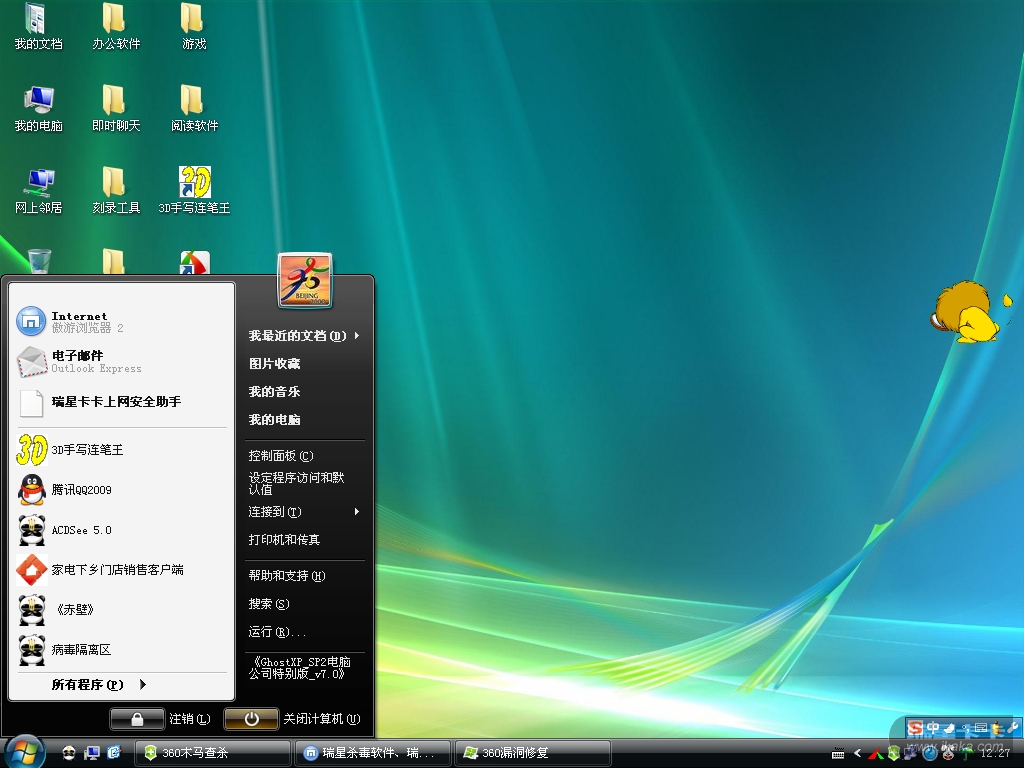Image resolution: width=1024 pixels, height=768 pixels.
Task: Switch to 360木马查杀 taskbar window
Action: coord(212,753)
